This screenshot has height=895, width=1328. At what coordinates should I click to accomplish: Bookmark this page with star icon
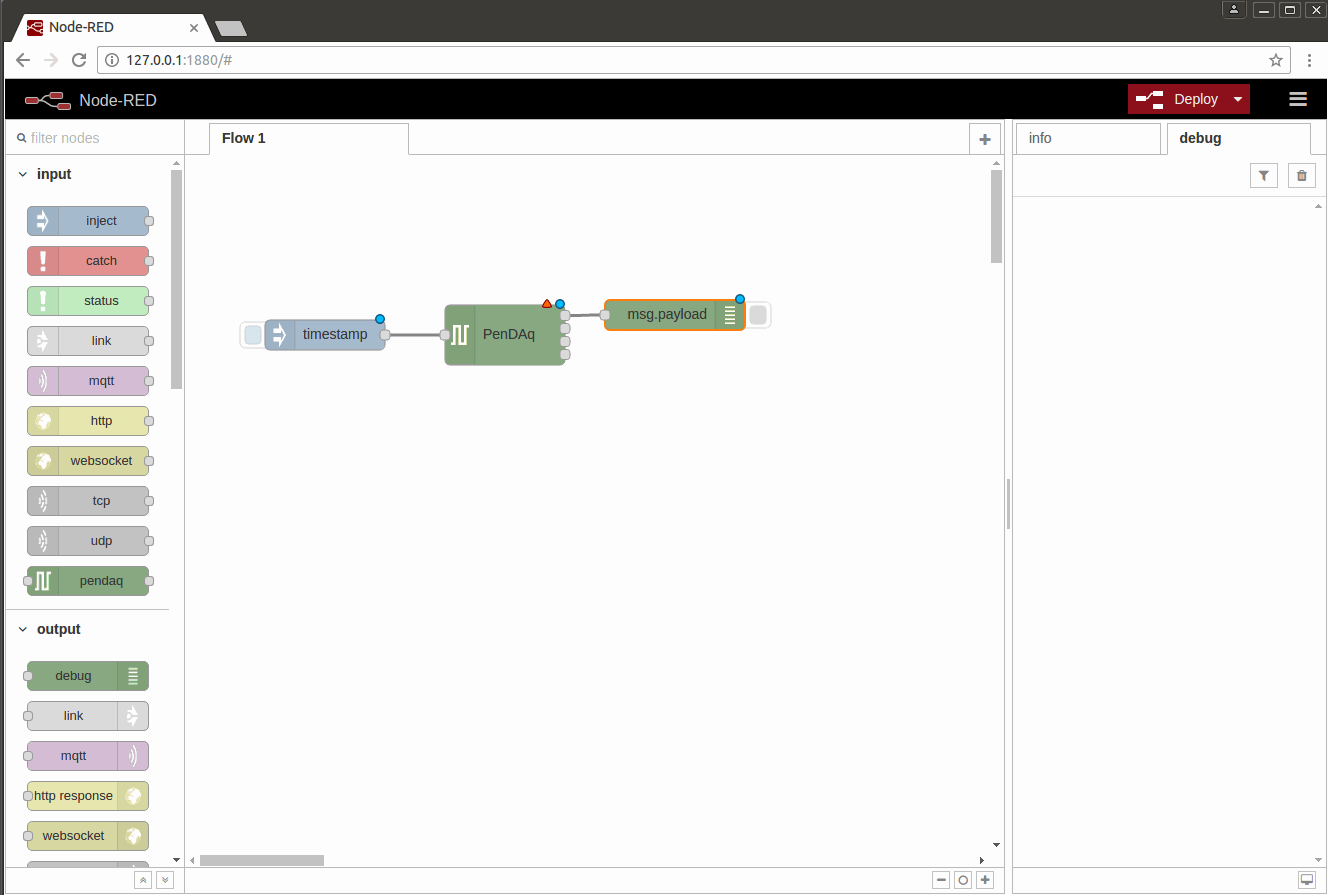pos(1276,60)
